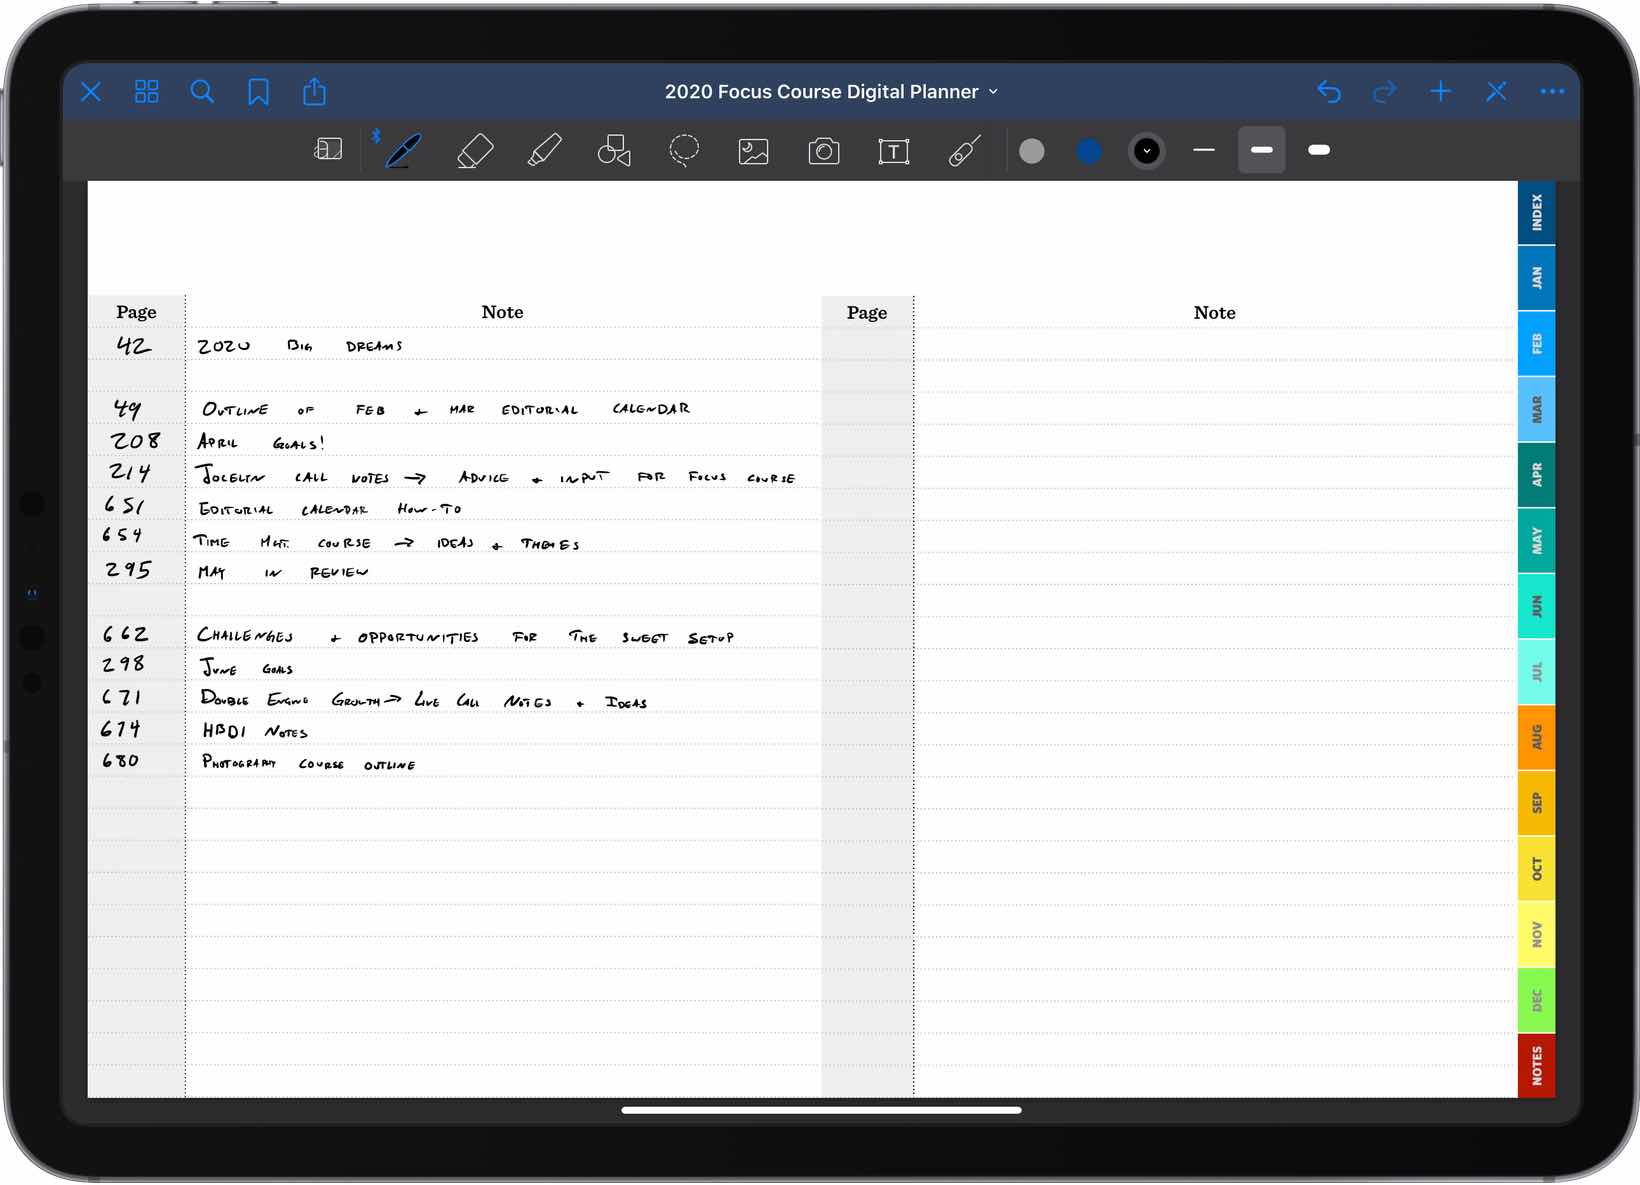Click the "HBDI Notes" note entry

(255, 731)
